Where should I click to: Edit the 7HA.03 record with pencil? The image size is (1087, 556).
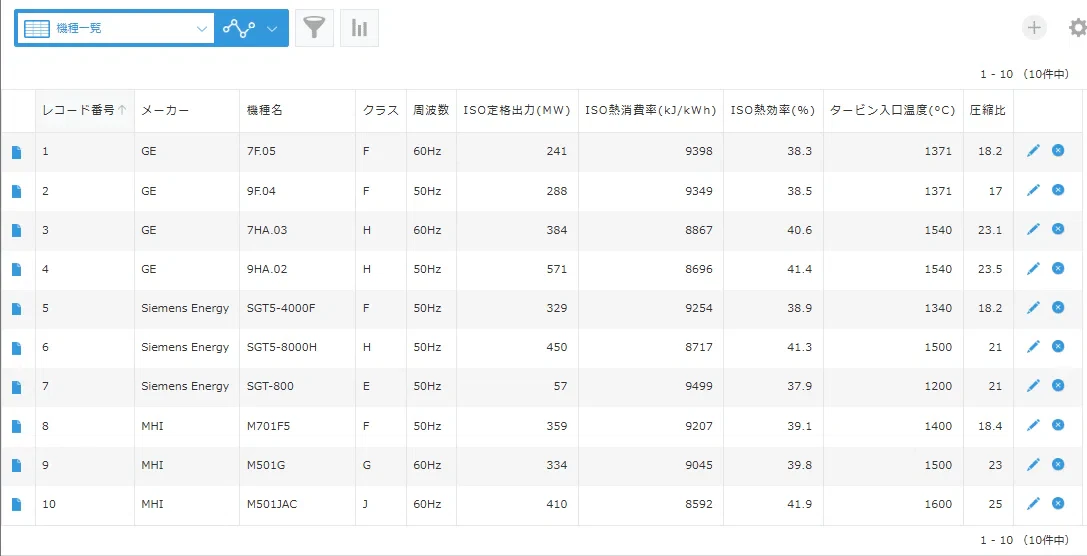pos(1033,229)
